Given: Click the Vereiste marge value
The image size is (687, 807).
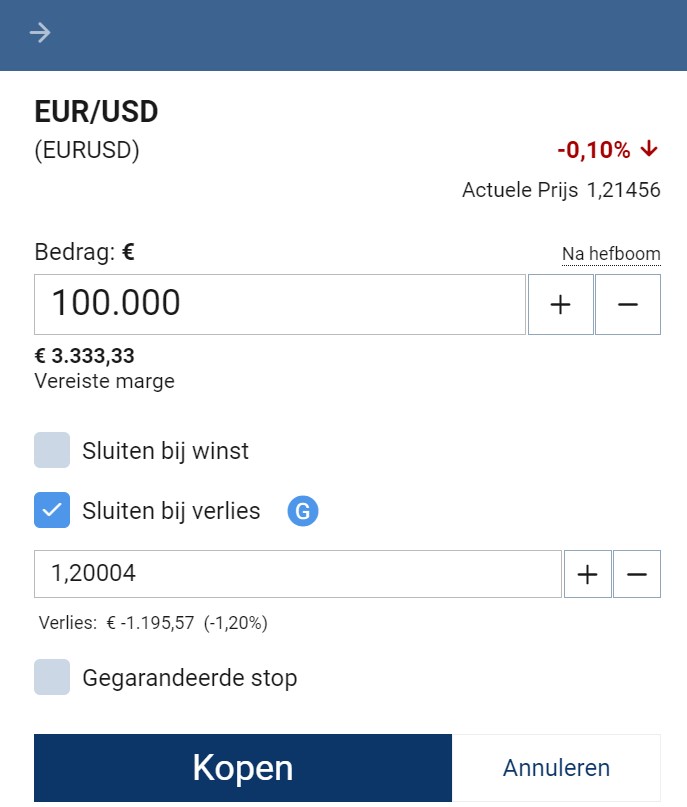Looking at the screenshot, I should pyautogui.click(x=85, y=355).
